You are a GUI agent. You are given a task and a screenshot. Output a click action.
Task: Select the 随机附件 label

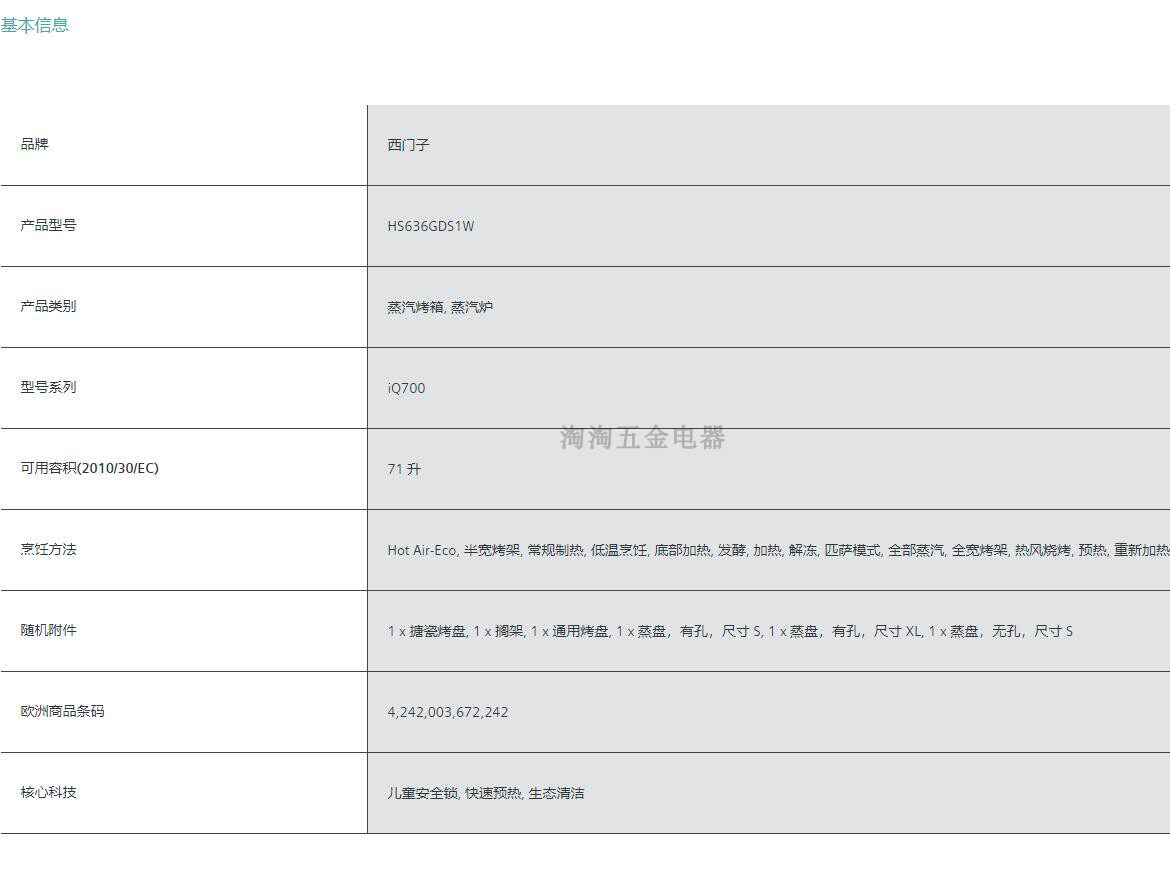[x=49, y=630]
